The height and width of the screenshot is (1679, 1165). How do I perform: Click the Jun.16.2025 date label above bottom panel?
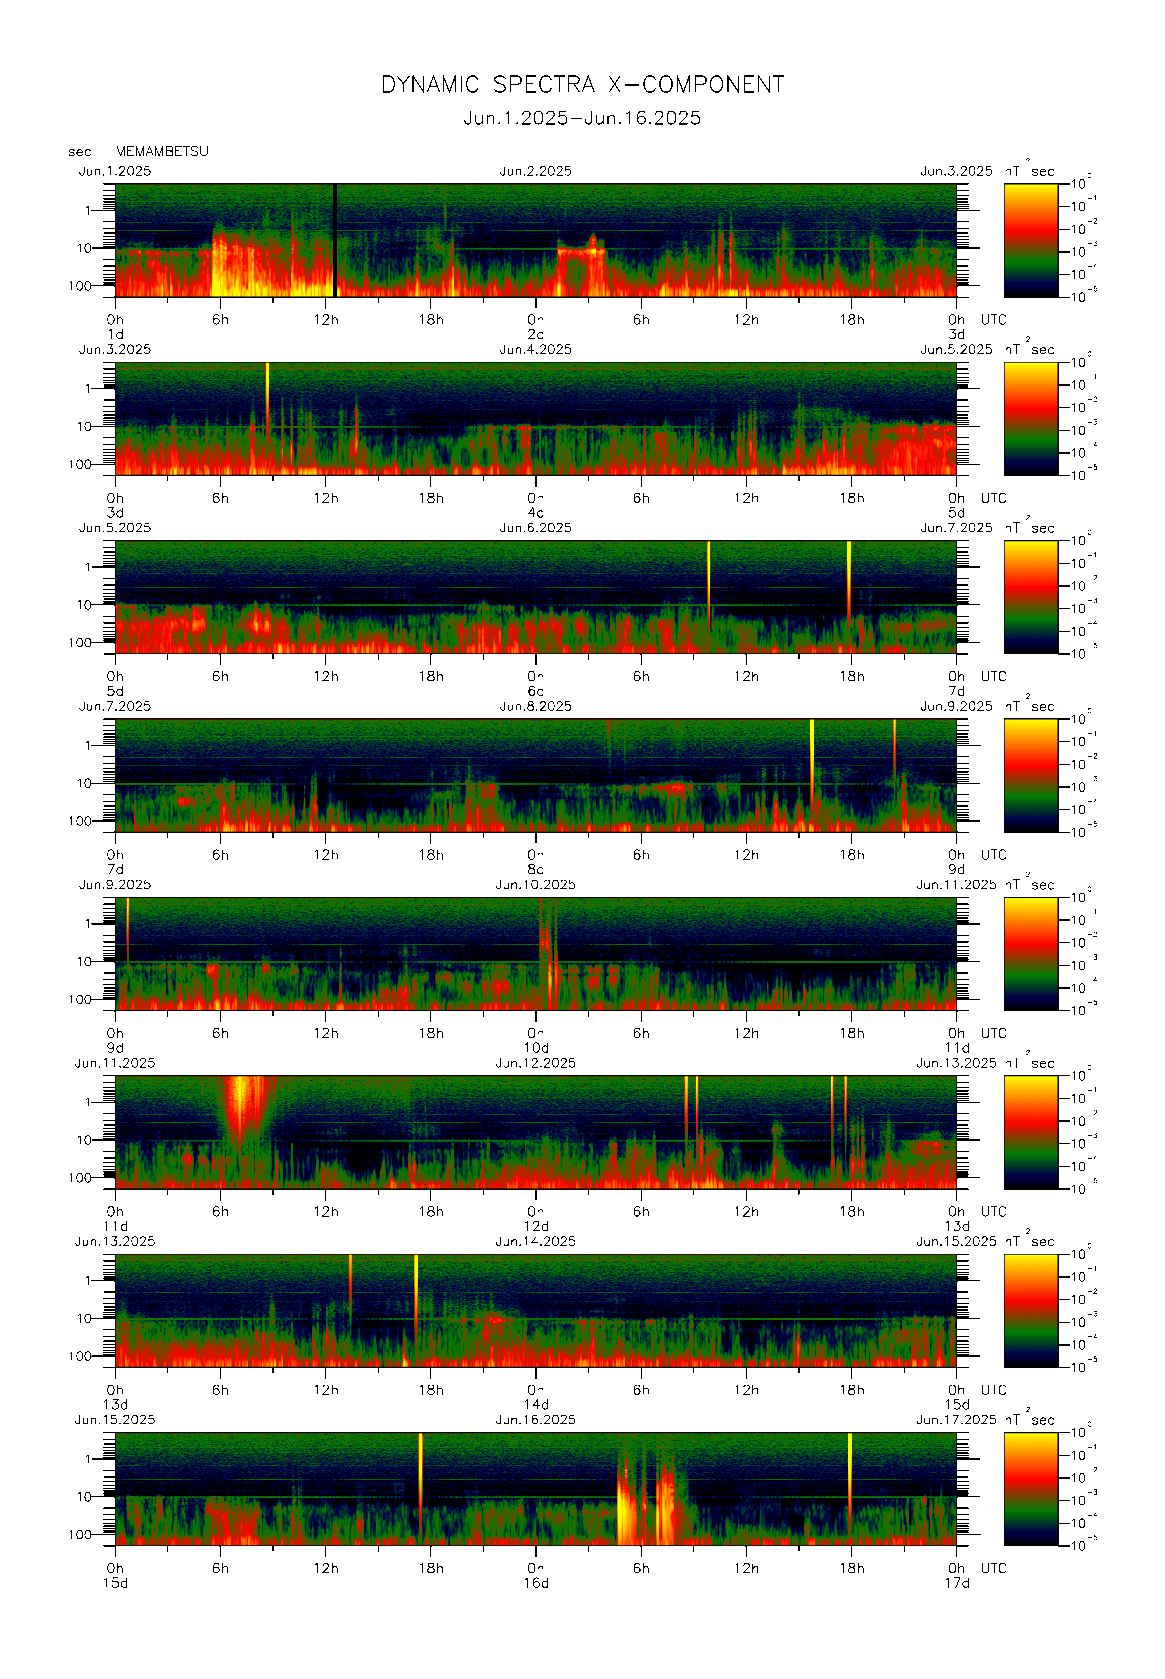536,1420
